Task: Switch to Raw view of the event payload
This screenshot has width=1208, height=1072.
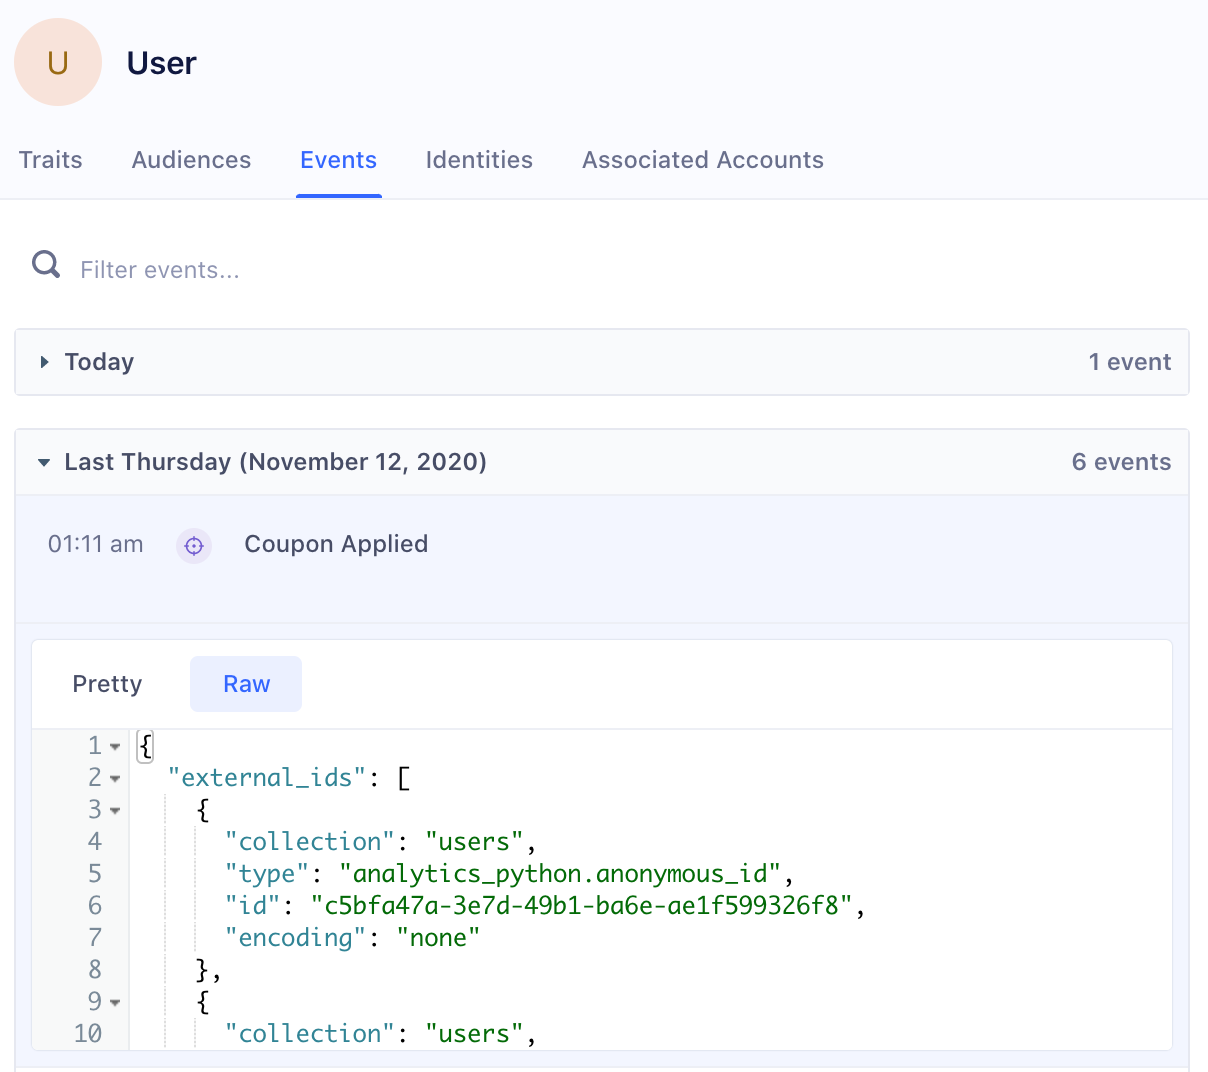Action: tap(245, 683)
